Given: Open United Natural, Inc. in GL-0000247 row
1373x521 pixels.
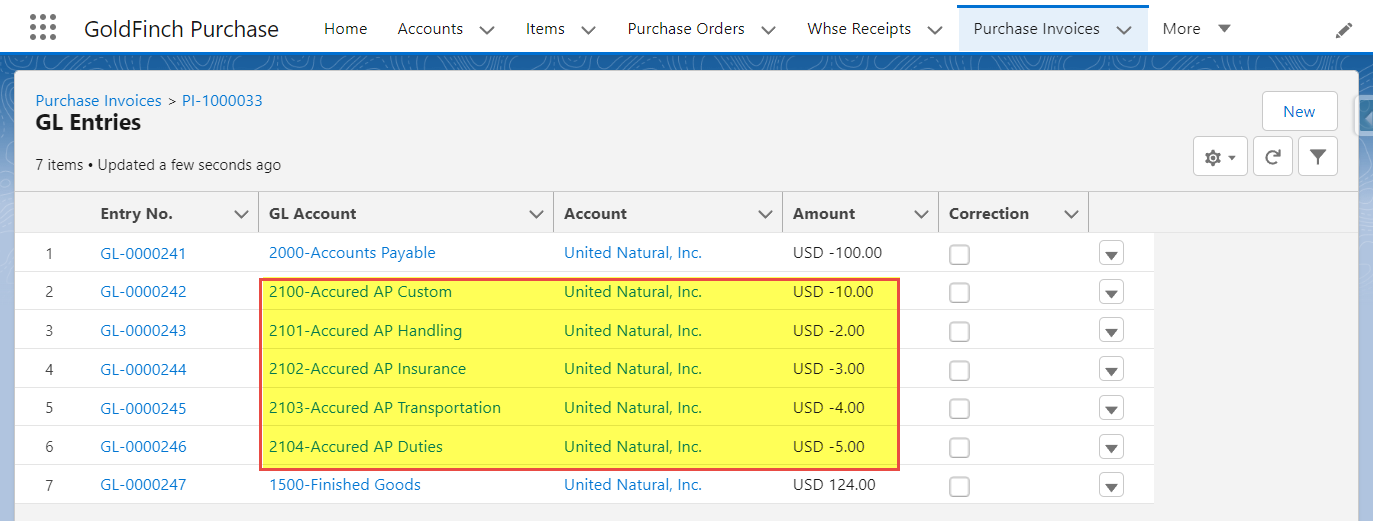Looking at the screenshot, I should [x=633, y=485].
